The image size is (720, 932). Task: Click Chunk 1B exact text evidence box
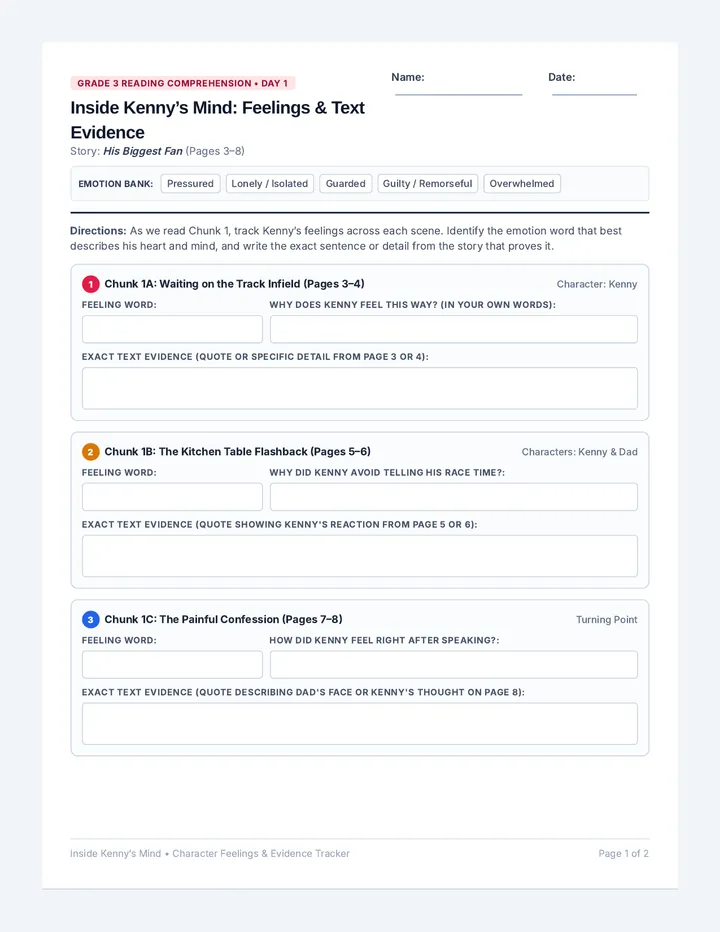[x=360, y=556]
